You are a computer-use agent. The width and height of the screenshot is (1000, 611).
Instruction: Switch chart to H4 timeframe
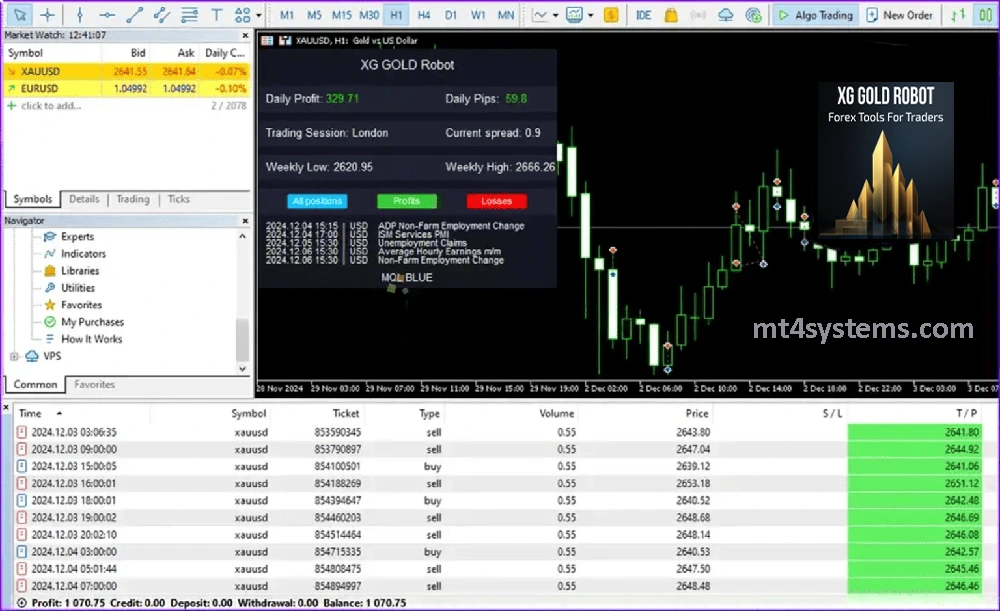tap(424, 15)
